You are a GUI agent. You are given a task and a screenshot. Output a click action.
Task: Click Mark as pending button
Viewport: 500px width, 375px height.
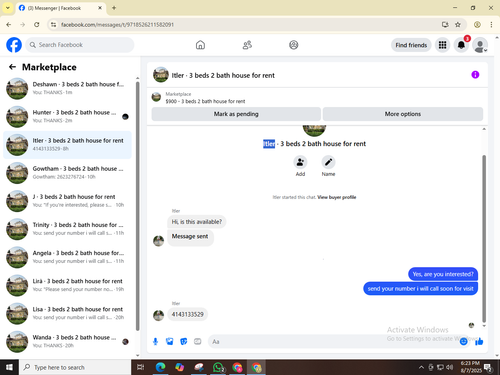236,114
